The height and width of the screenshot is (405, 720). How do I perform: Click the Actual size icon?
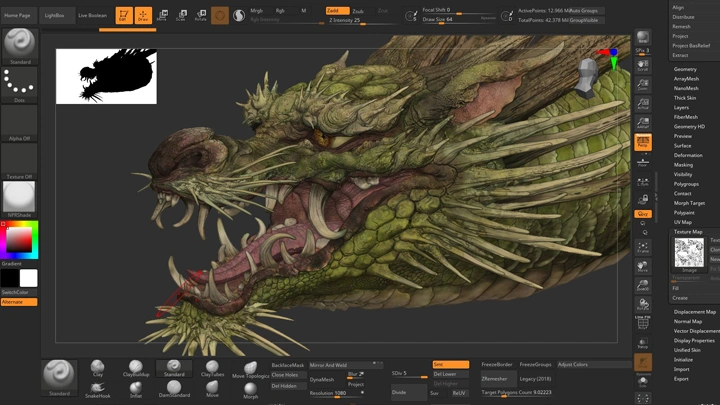click(x=643, y=104)
